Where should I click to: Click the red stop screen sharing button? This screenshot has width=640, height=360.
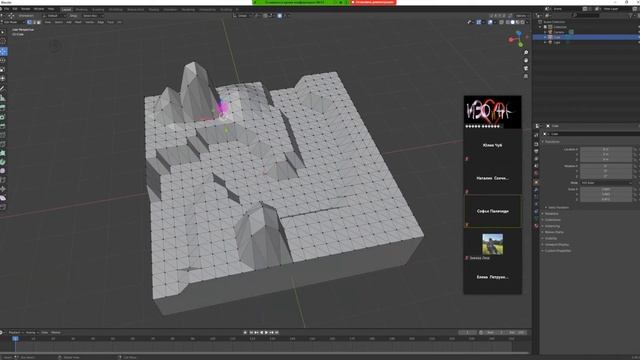coord(373,2)
